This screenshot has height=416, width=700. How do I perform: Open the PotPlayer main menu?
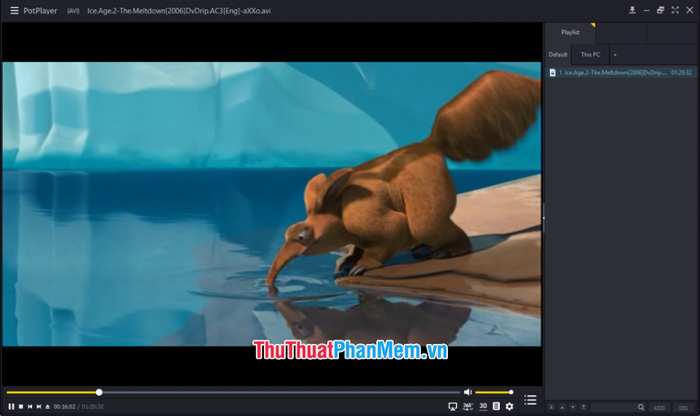tap(14, 10)
